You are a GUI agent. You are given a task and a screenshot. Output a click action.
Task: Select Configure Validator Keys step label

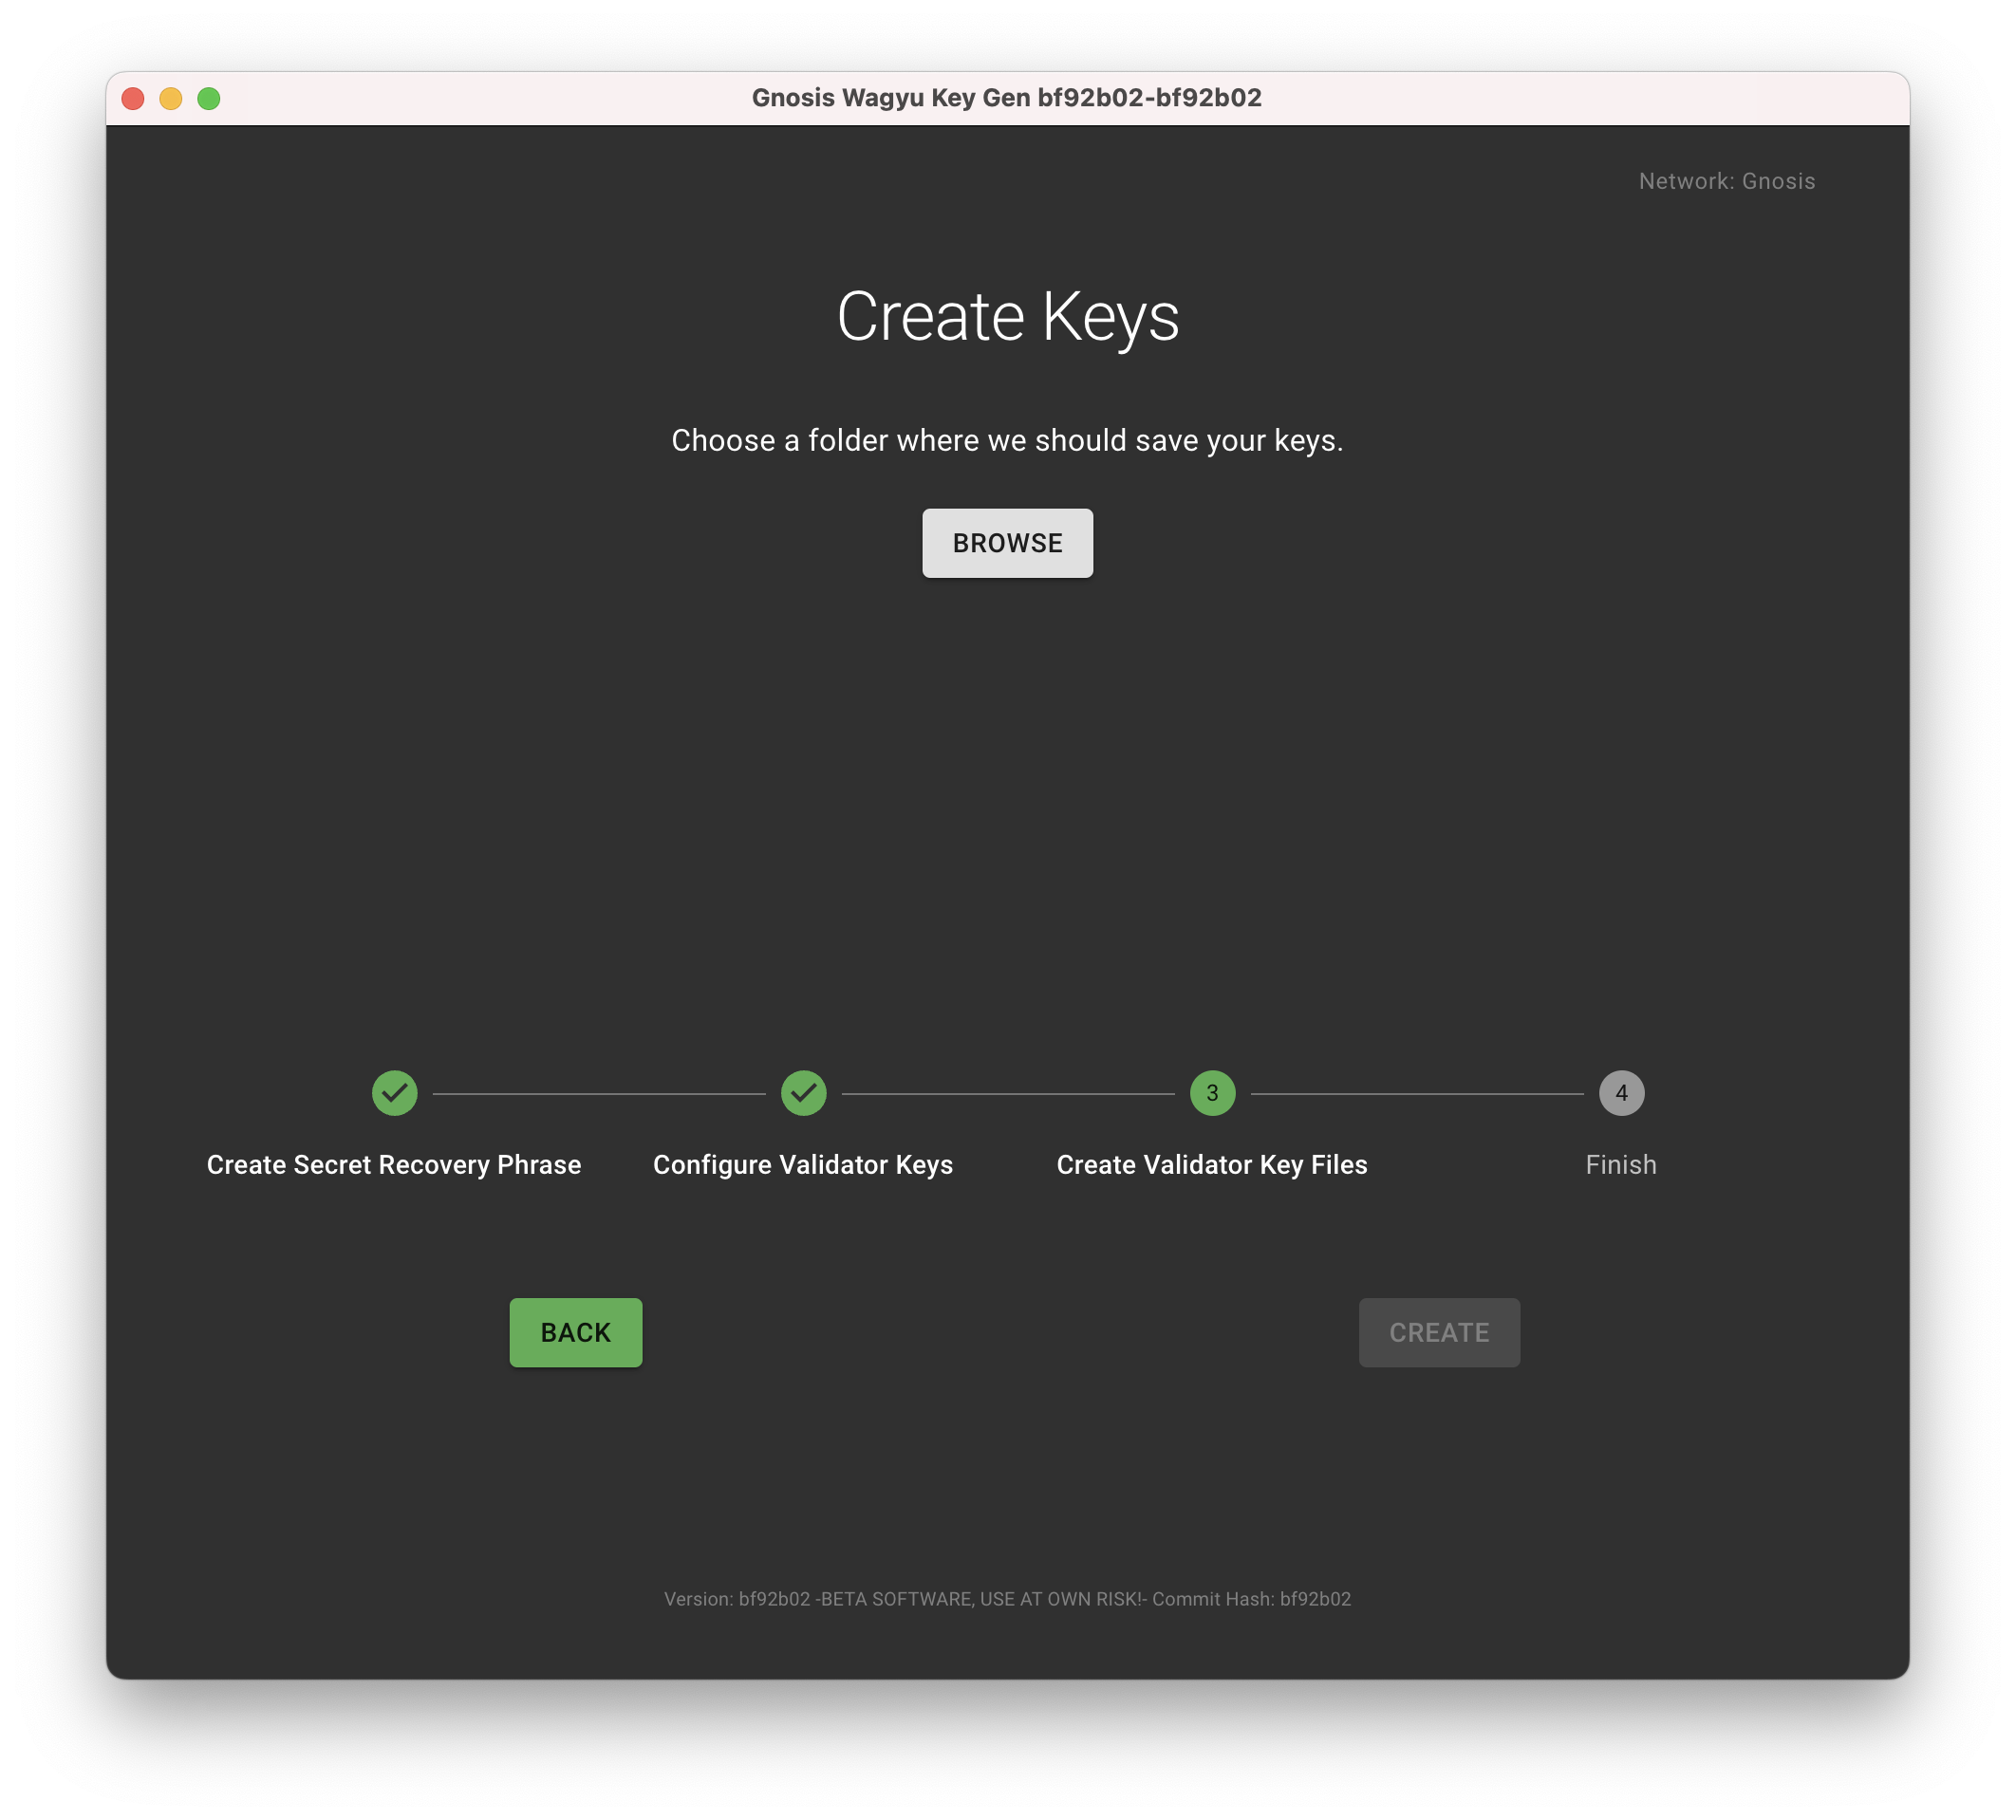click(803, 1165)
